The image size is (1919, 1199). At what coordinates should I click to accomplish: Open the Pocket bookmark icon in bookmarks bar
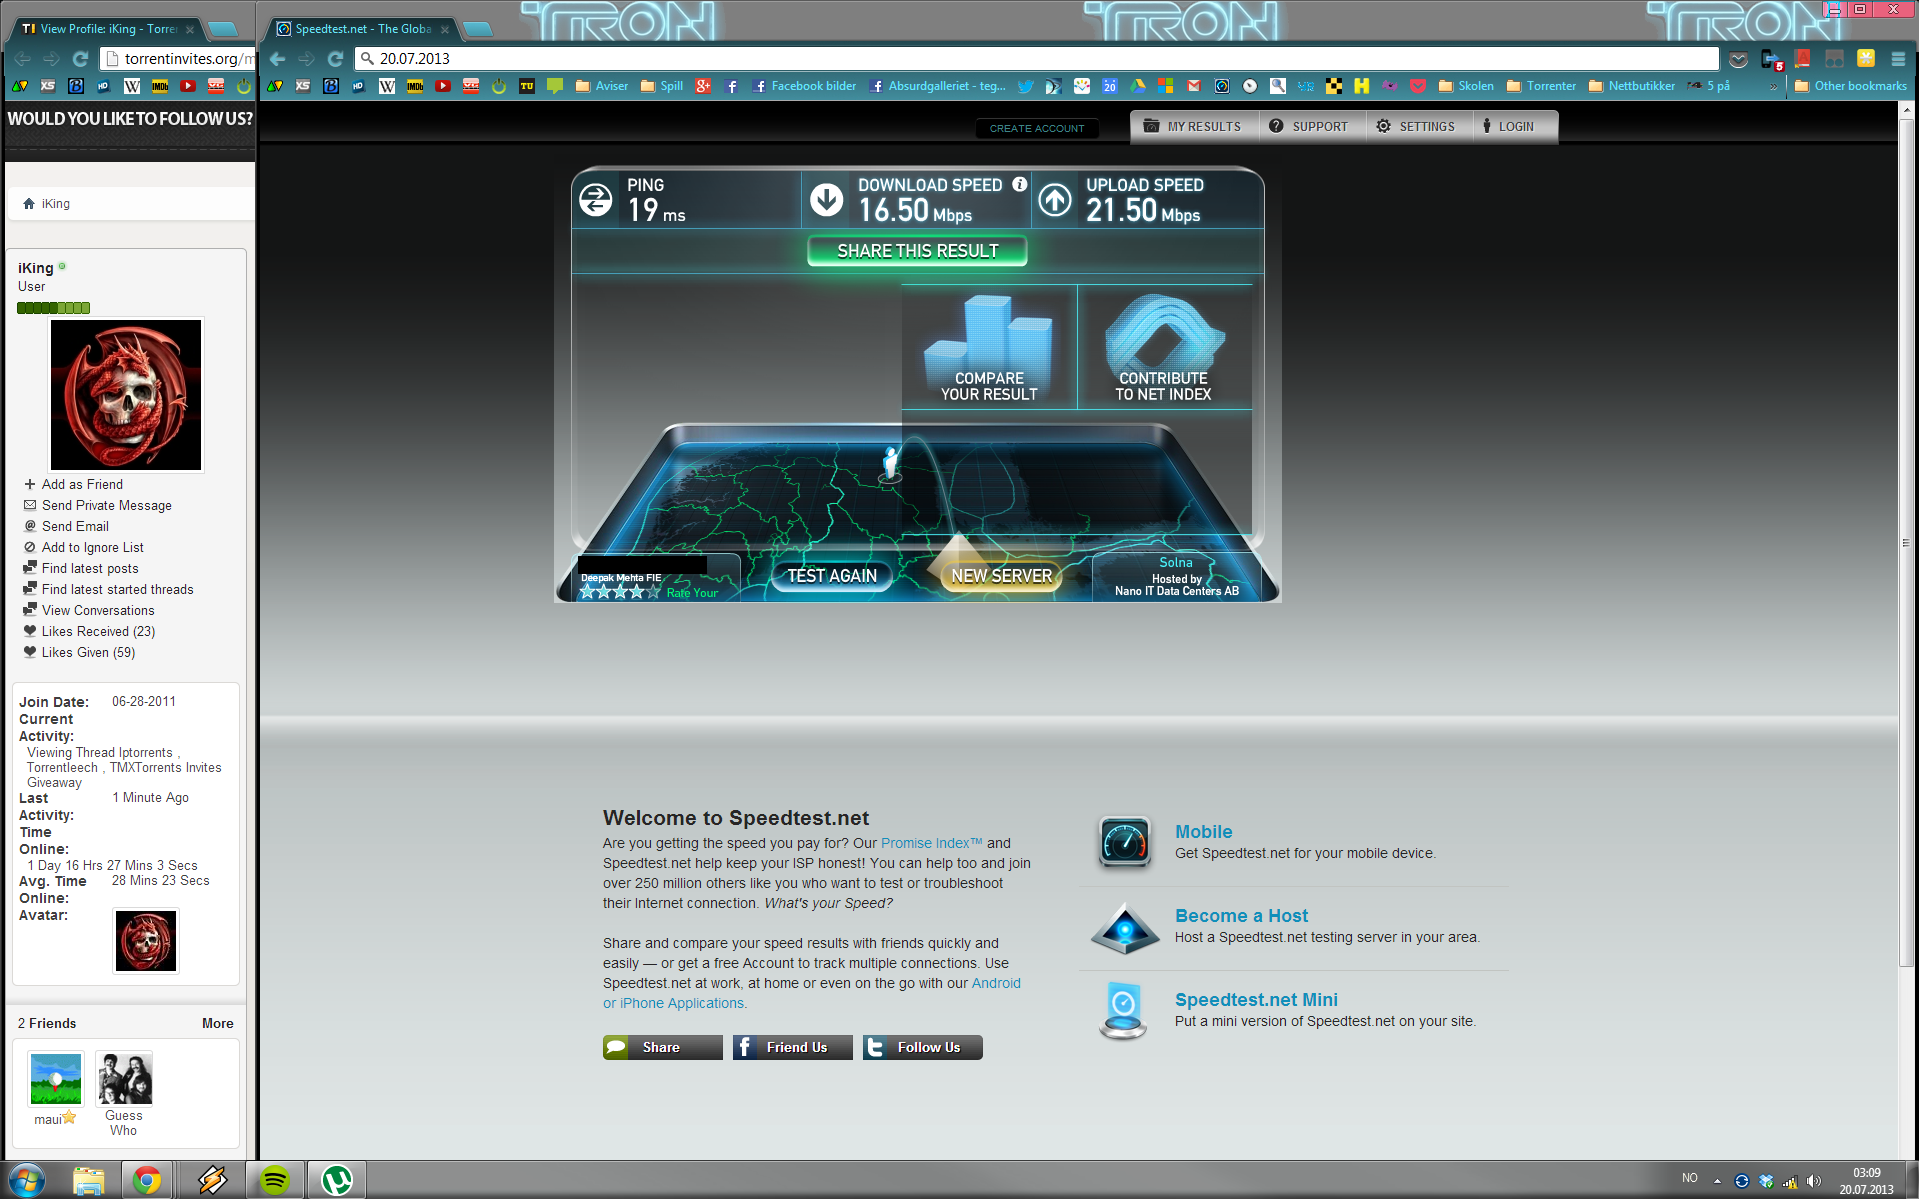[x=1417, y=86]
